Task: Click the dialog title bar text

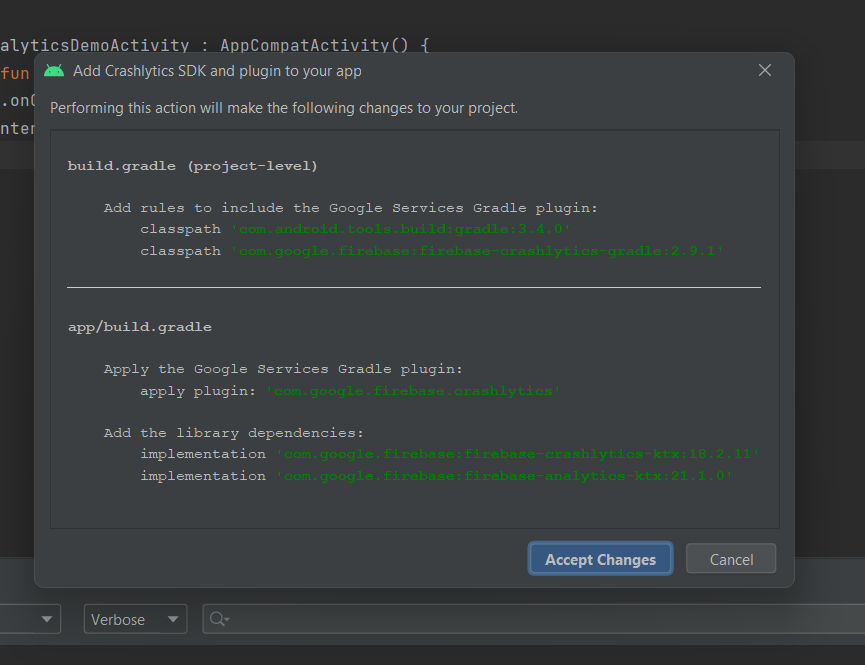Action: [216, 71]
